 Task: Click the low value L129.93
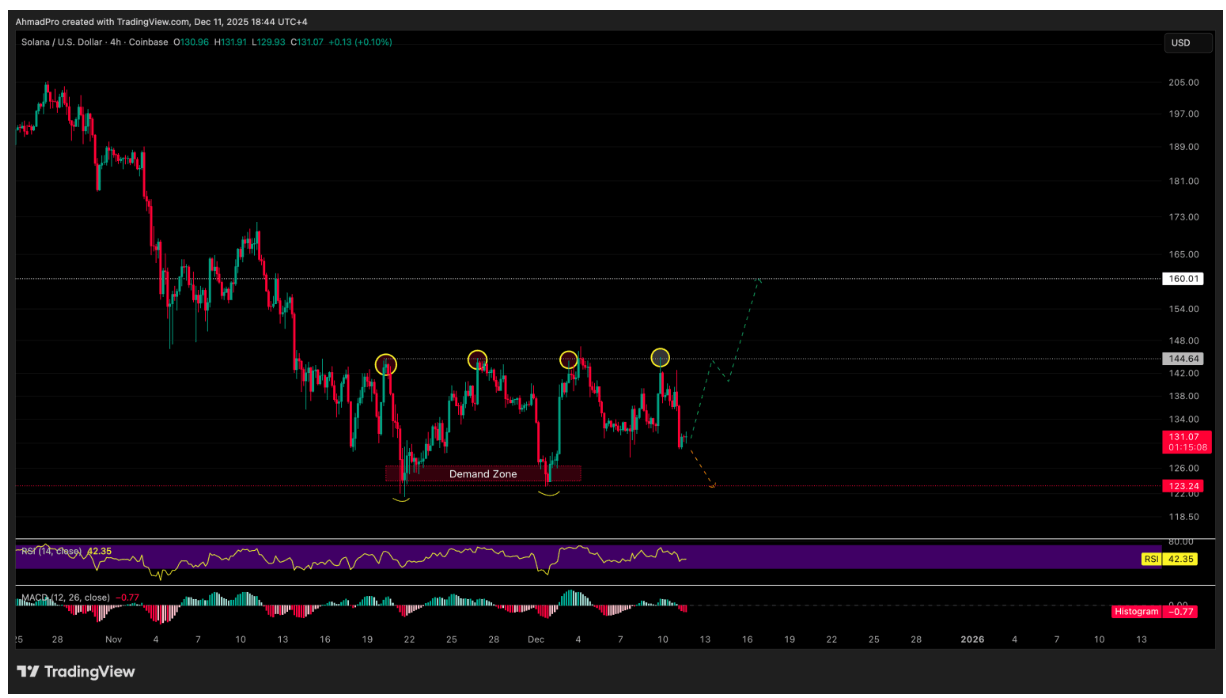[x=270, y=42]
